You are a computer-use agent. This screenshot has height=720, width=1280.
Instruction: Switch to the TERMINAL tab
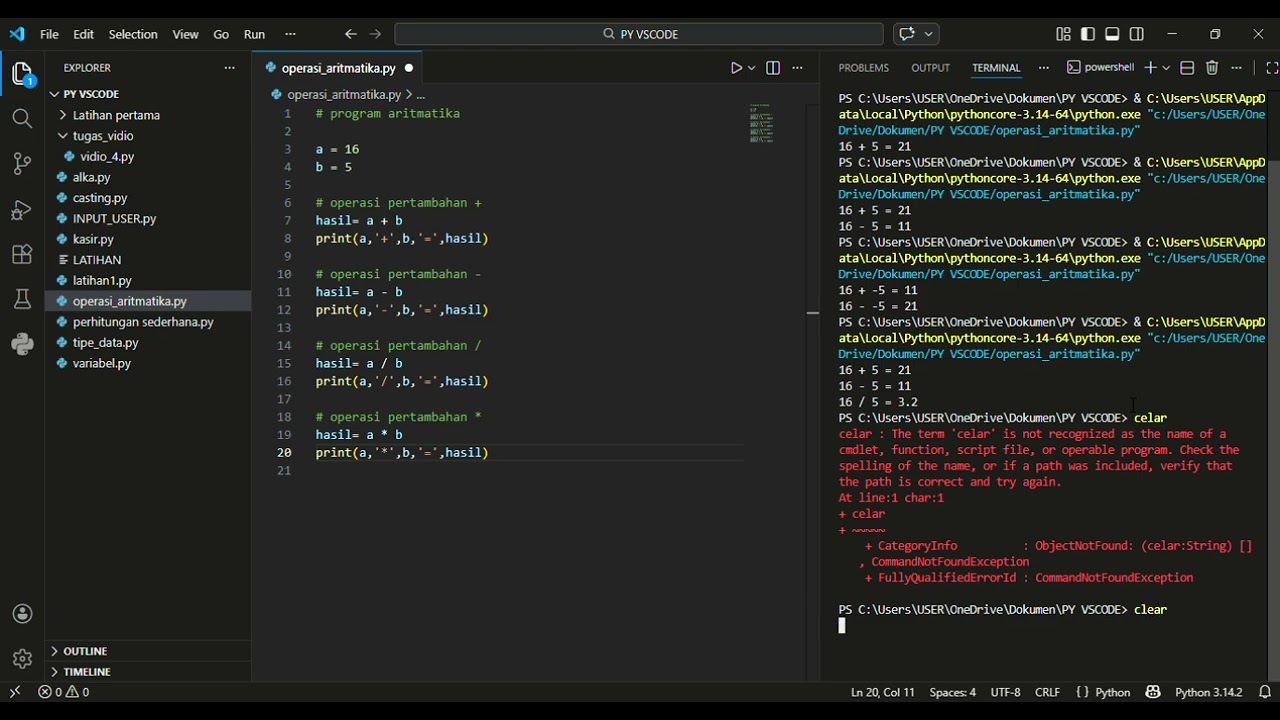[x=996, y=68]
